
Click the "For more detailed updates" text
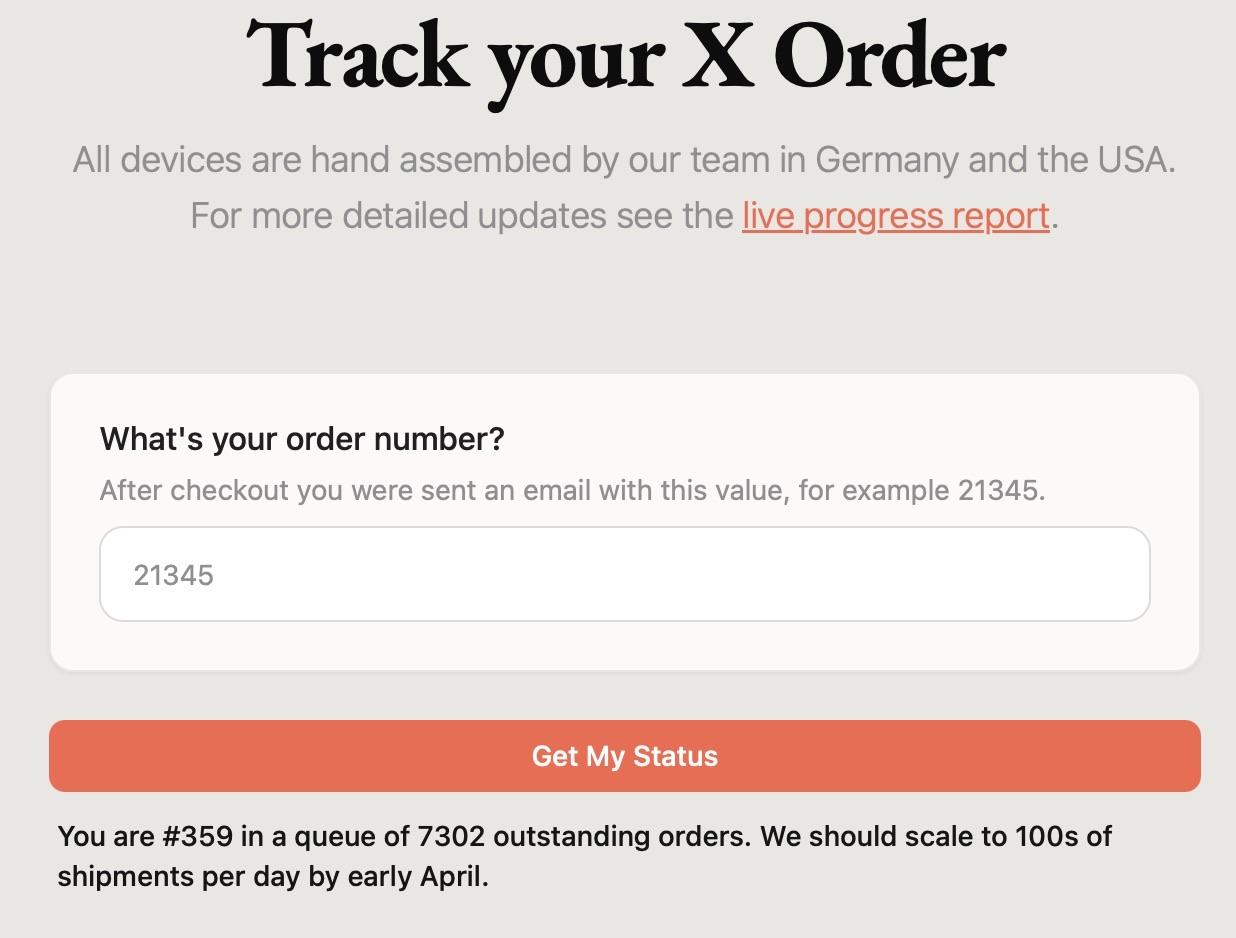coord(461,216)
